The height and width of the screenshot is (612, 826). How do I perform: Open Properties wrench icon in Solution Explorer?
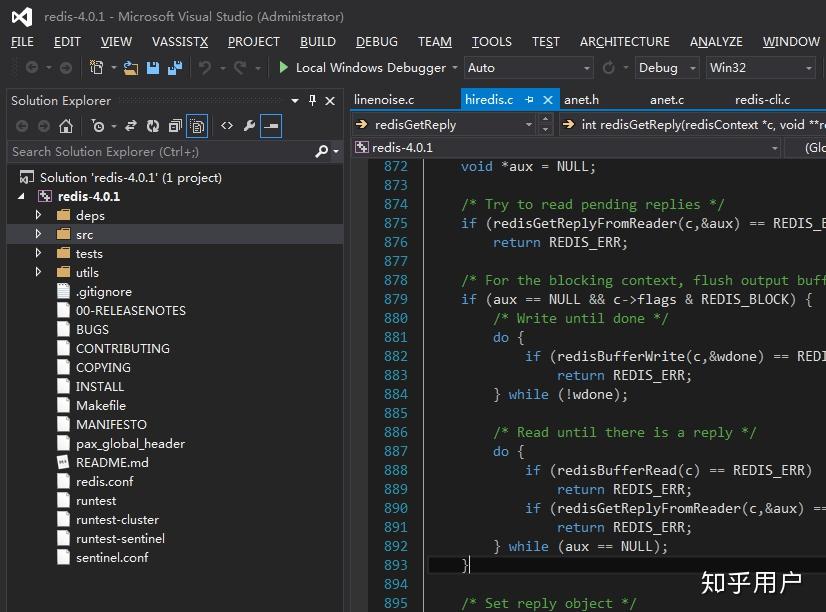pos(249,126)
